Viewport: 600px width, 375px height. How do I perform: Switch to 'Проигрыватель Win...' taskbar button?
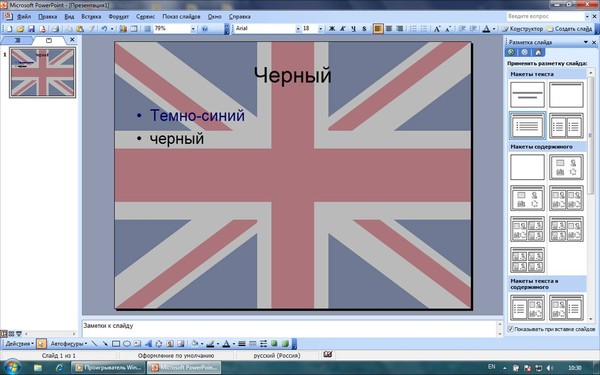pos(108,368)
